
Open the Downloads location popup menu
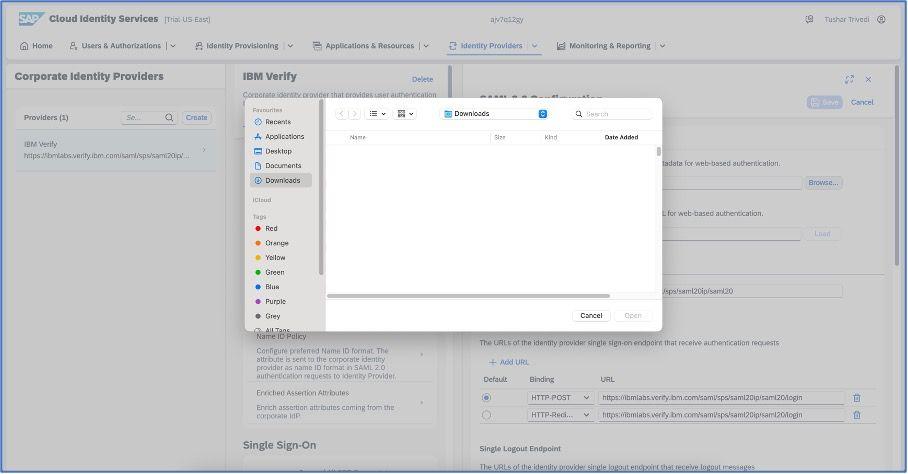pos(495,114)
